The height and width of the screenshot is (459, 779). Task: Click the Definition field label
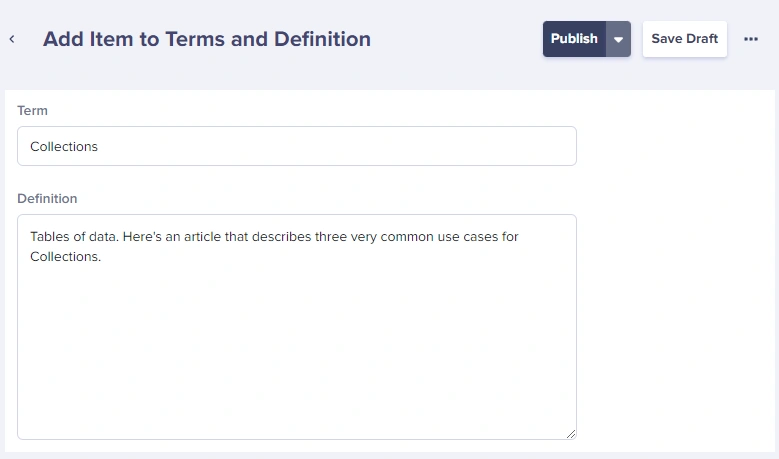[x=47, y=198]
